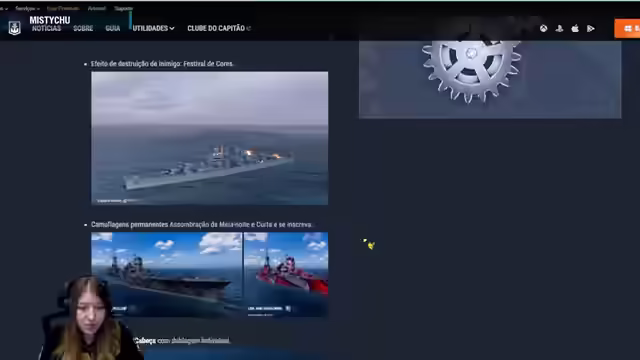Screen dimensions: 640x360
Task: Open the Google Play platform icon
Action: tap(591, 29)
